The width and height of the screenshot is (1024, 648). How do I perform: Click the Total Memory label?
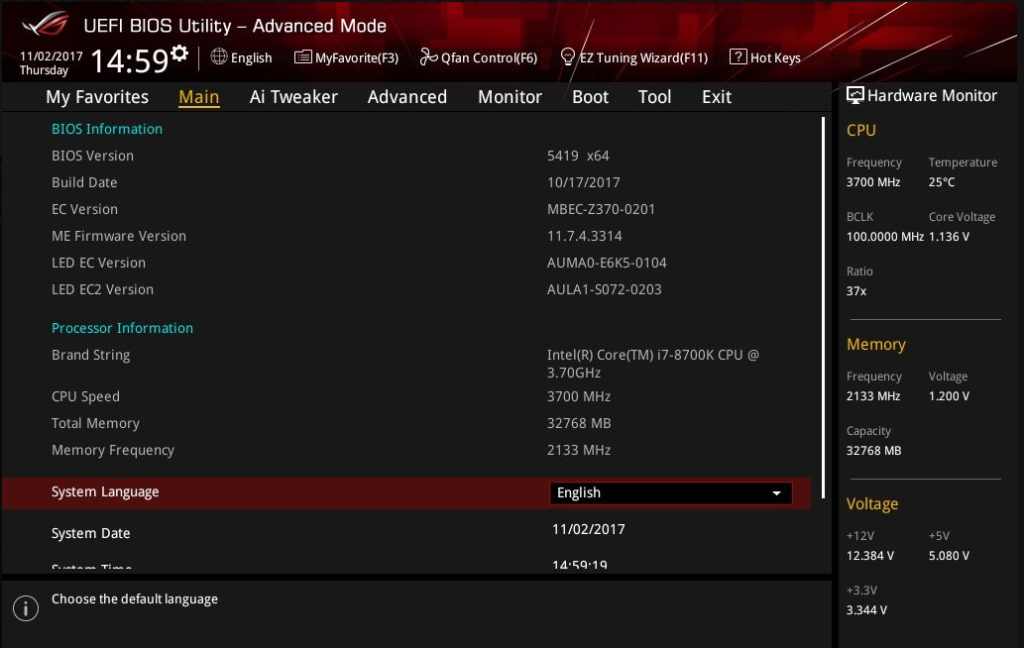tap(95, 423)
